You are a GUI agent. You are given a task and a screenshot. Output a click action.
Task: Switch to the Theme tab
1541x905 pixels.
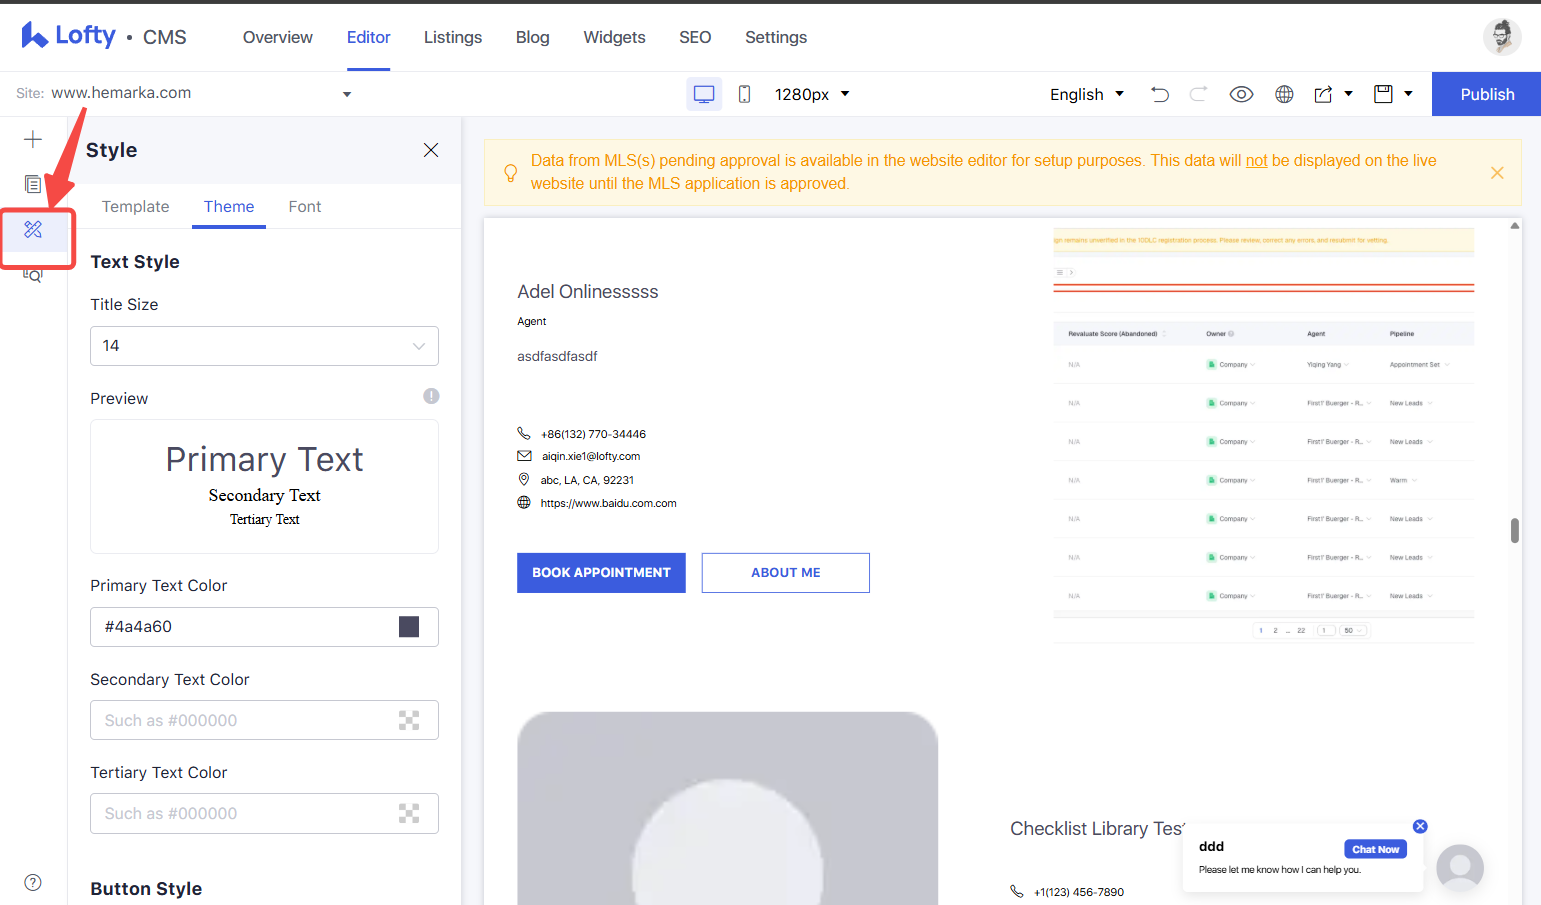229,206
